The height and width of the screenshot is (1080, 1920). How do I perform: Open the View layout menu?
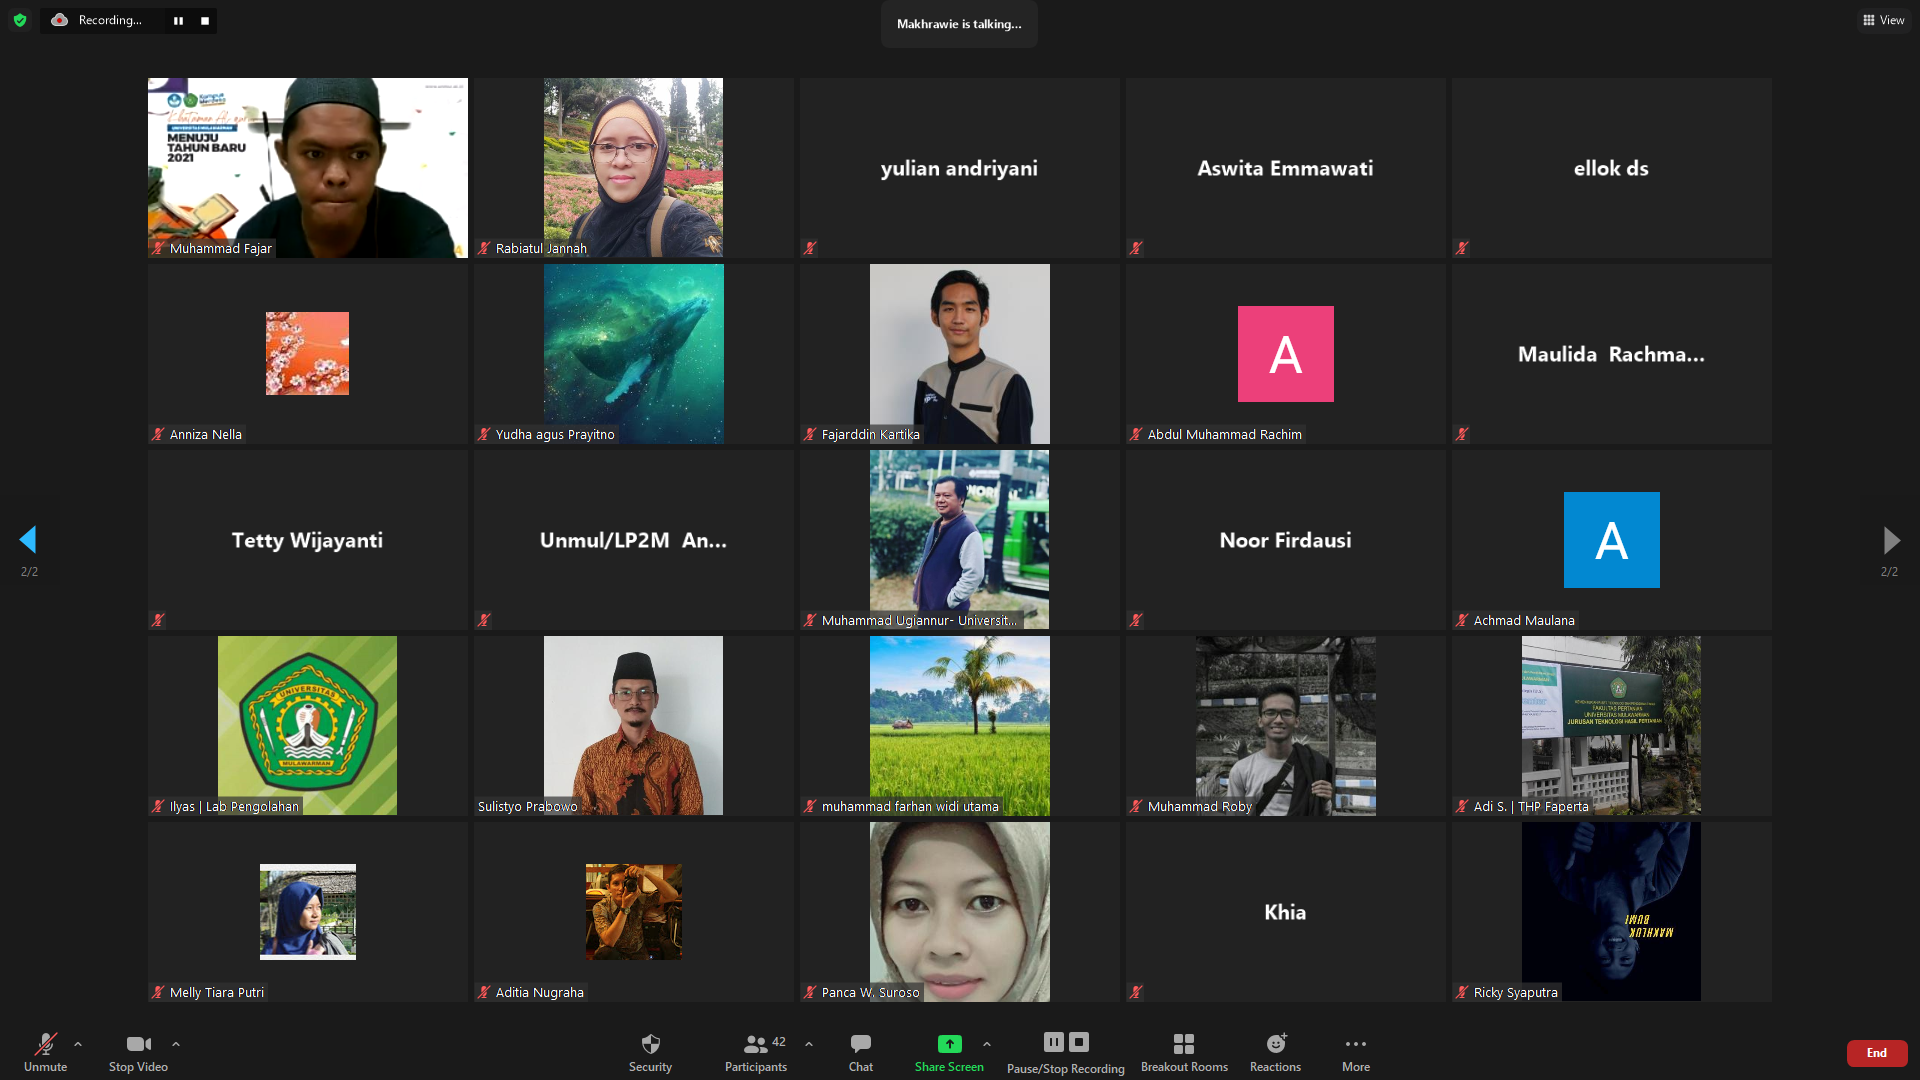(x=1884, y=20)
